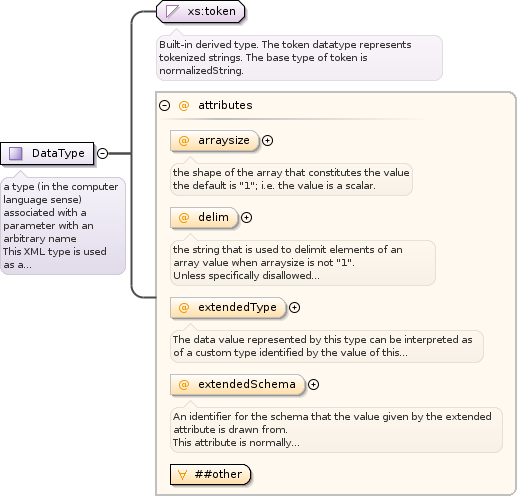Image resolution: width=518 pixels, height=497 pixels.
Task: Click the @ icon on extendedSchema
Action: [x=184, y=385]
